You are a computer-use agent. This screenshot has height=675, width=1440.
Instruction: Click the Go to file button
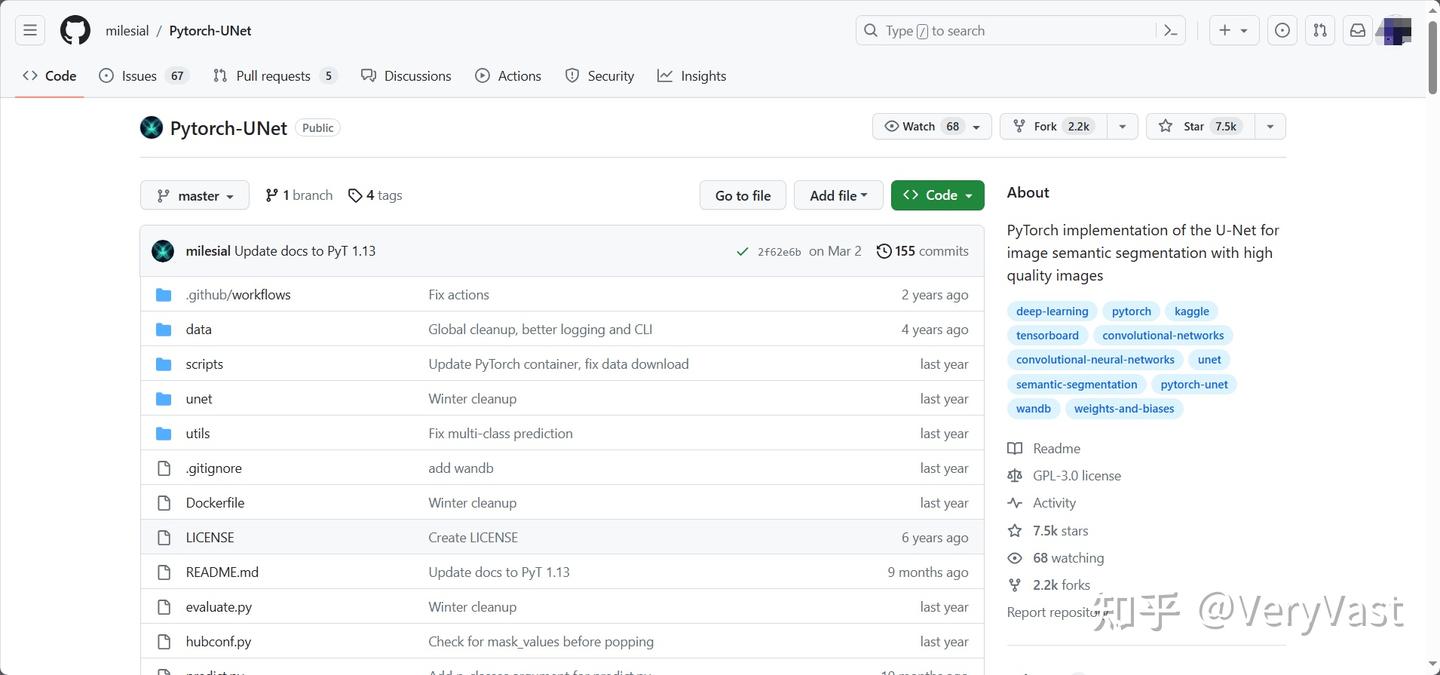pos(742,196)
